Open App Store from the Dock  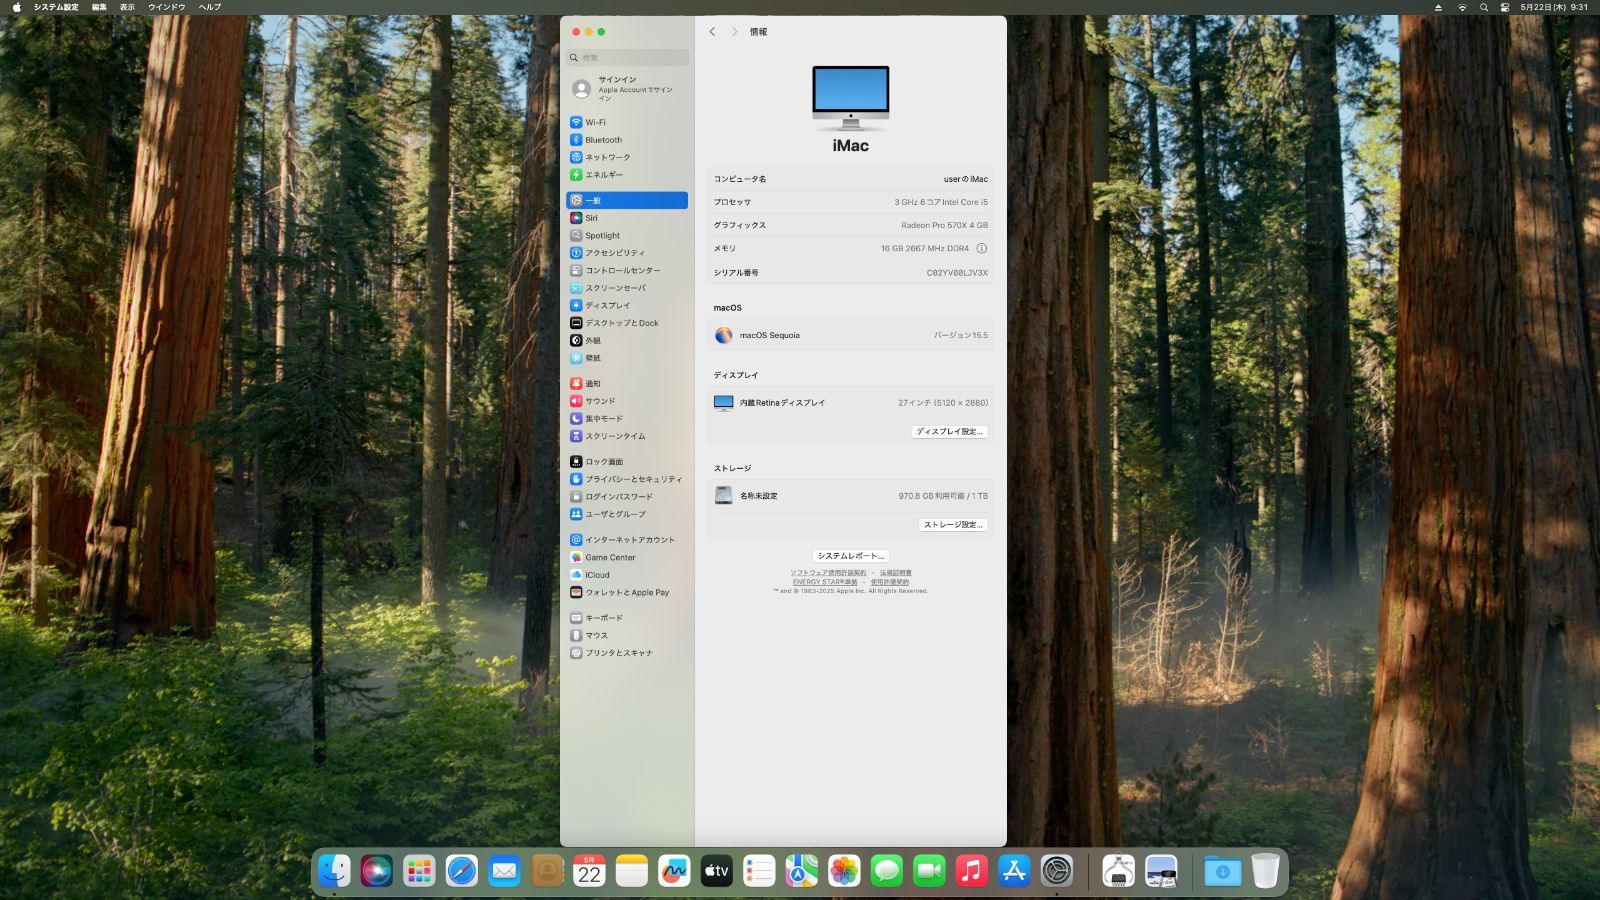(1014, 871)
